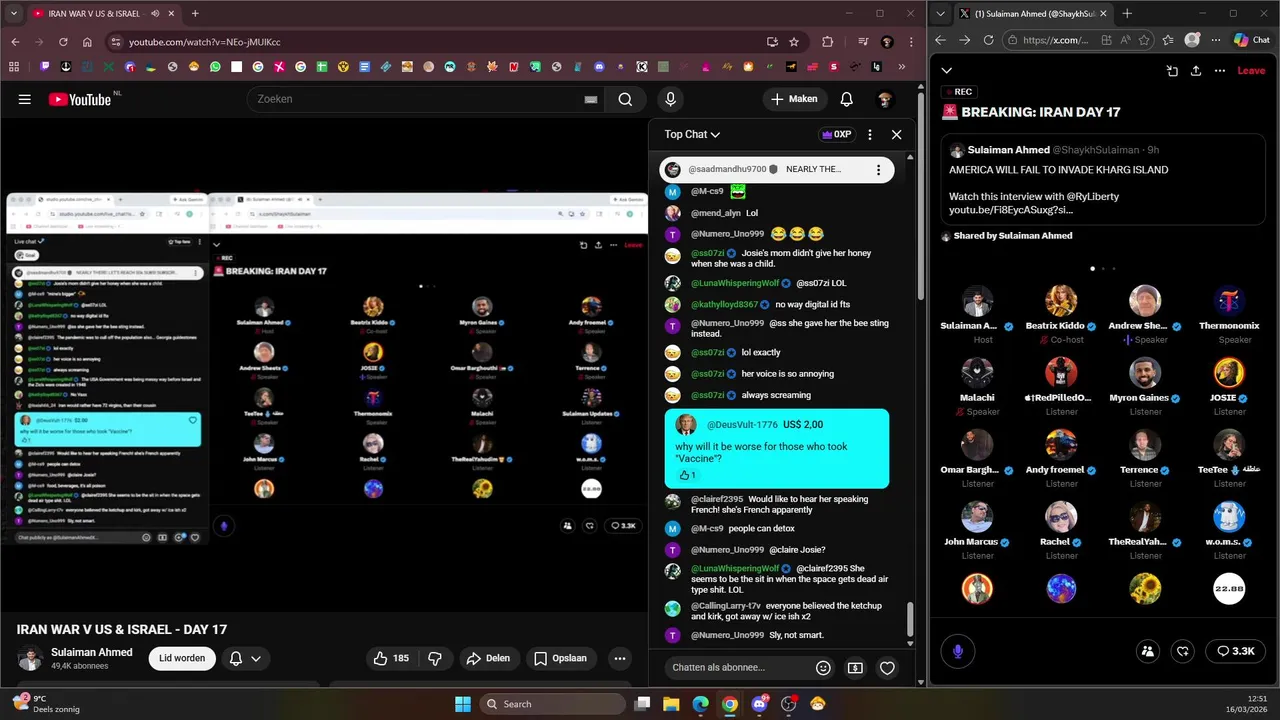Dislike the video with the thumbs-down button
This screenshot has height=720, width=1280.
[x=435, y=658]
